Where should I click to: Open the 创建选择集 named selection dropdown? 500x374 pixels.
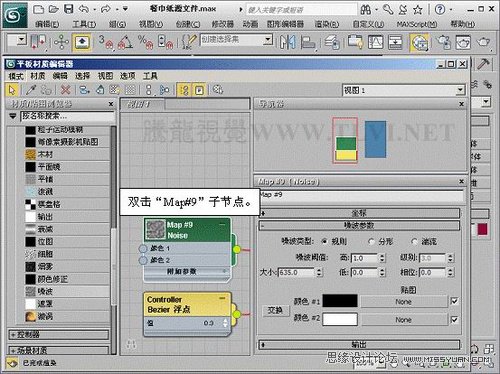coord(267,40)
